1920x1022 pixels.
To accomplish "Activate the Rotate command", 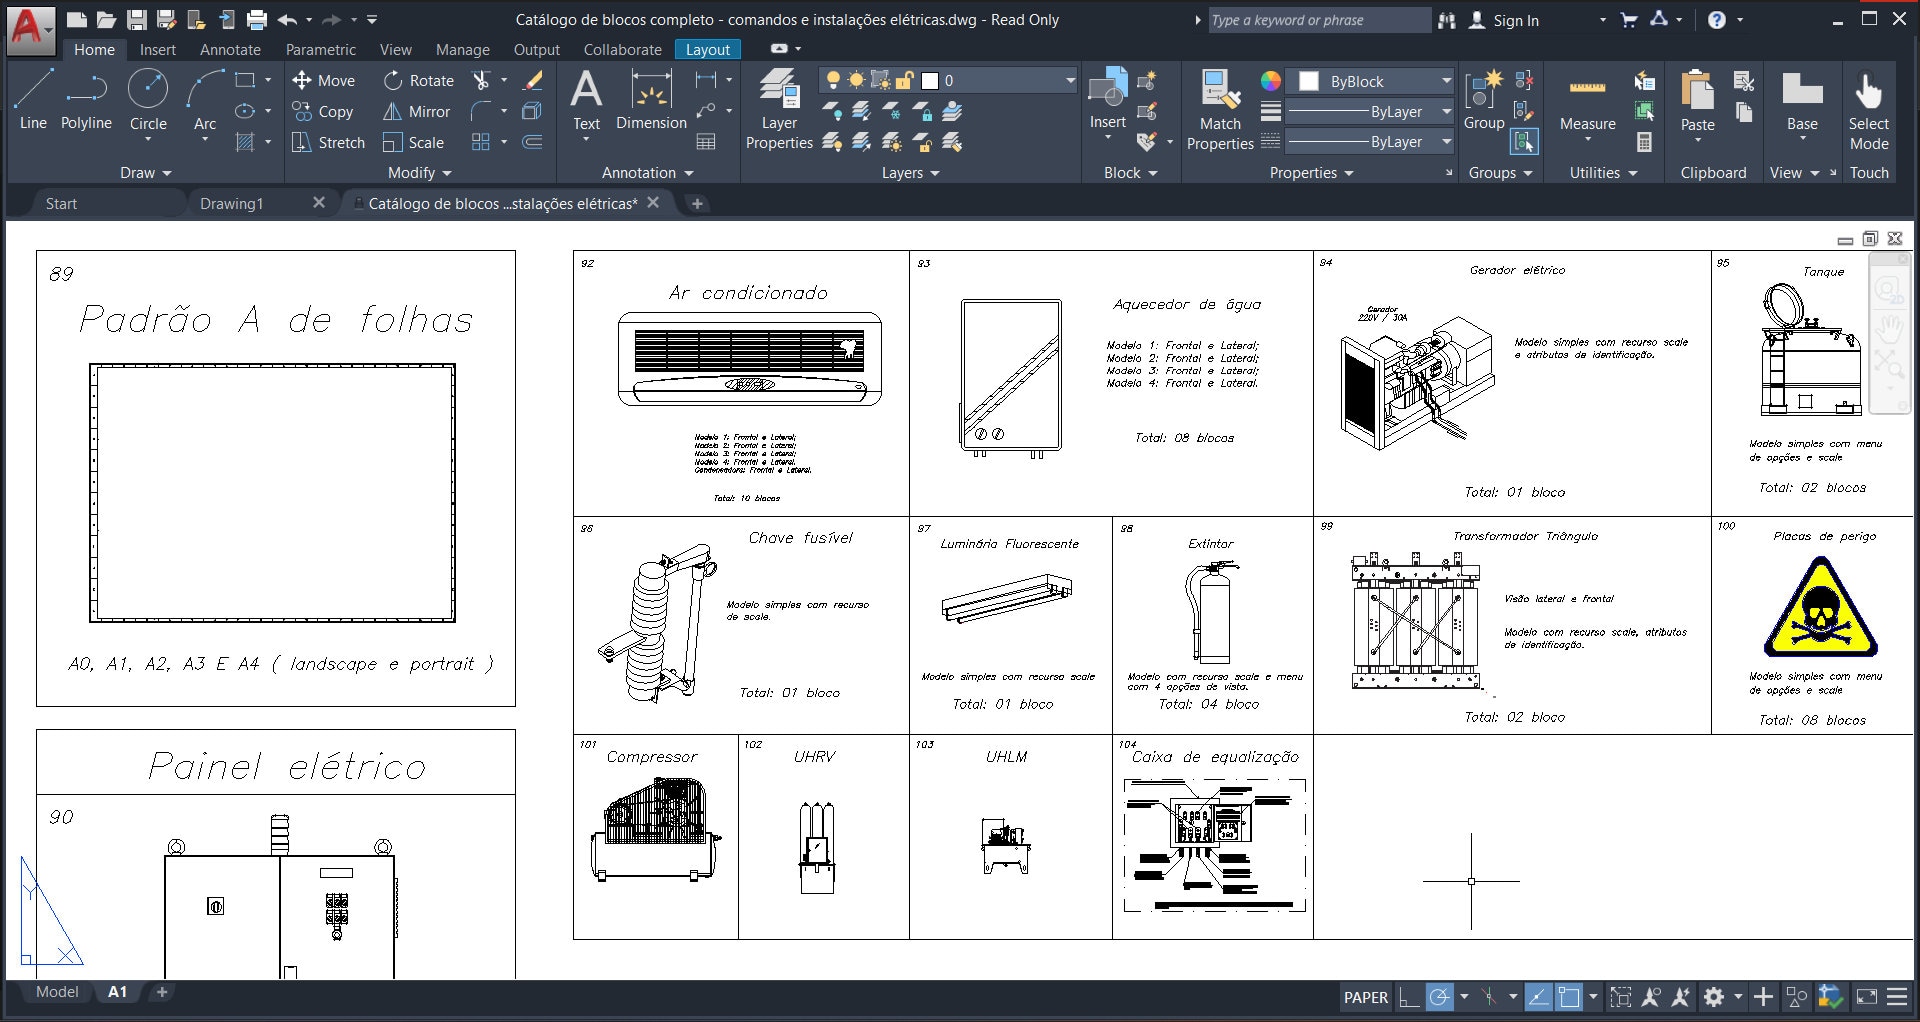I will point(418,81).
